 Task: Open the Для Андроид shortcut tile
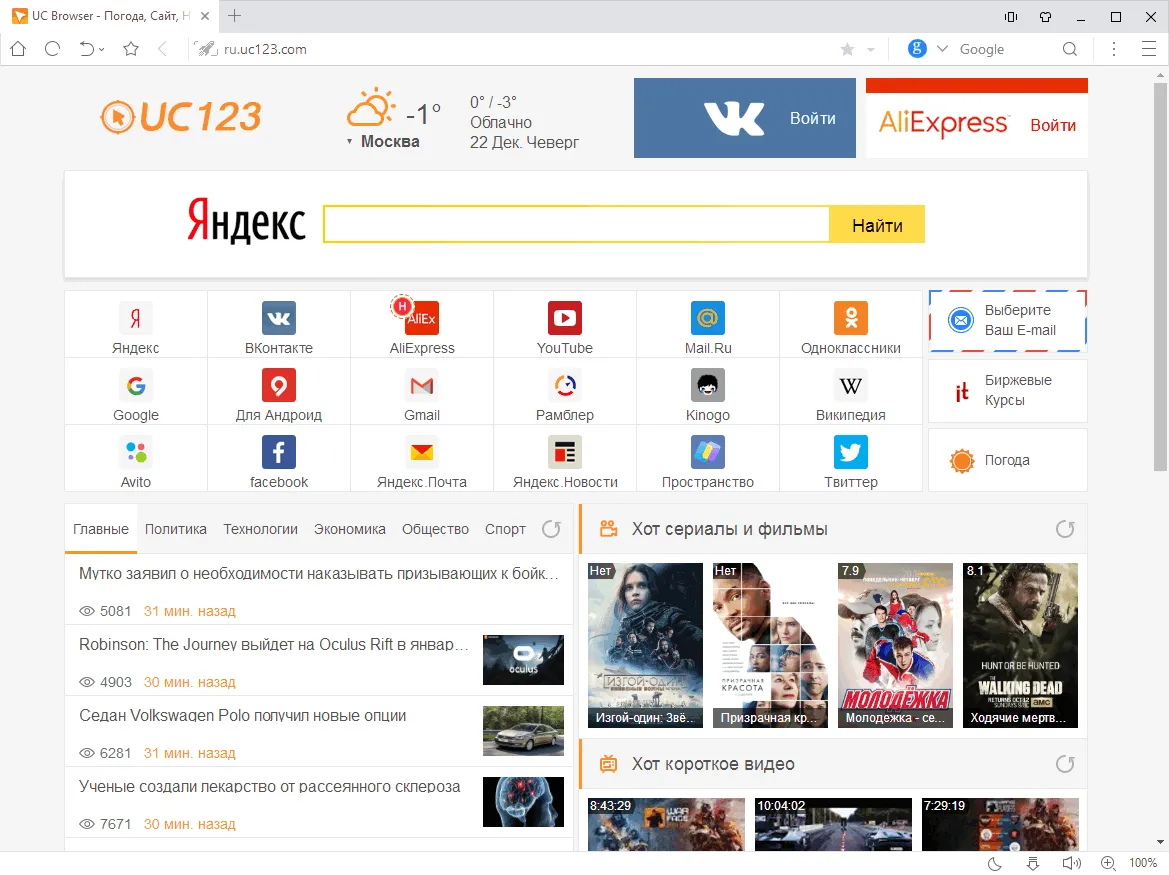[279, 393]
